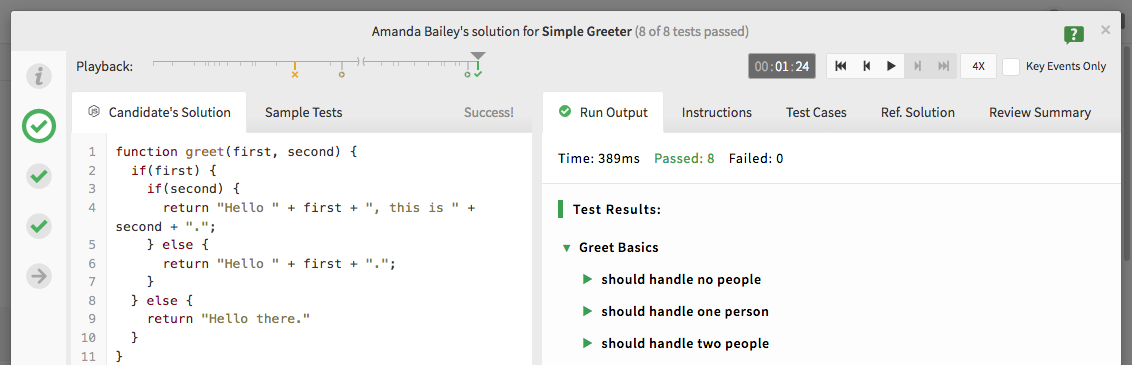Select the large green circled checkmark step
This screenshot has width=1132, height=365.
pos(38,126)
